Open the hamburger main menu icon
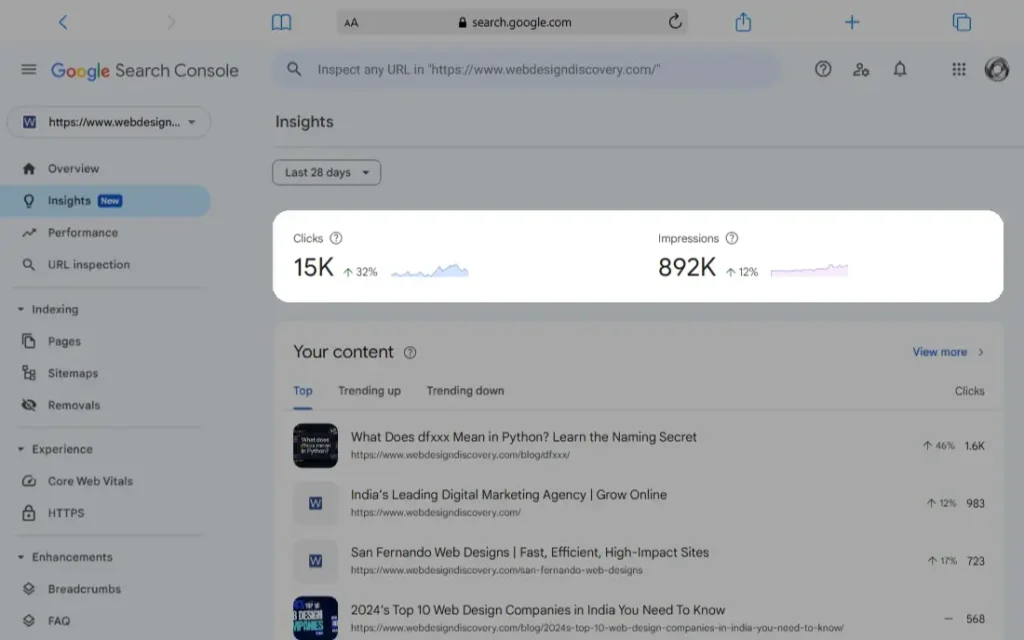1024x640 pixels. tap(29, 70)
